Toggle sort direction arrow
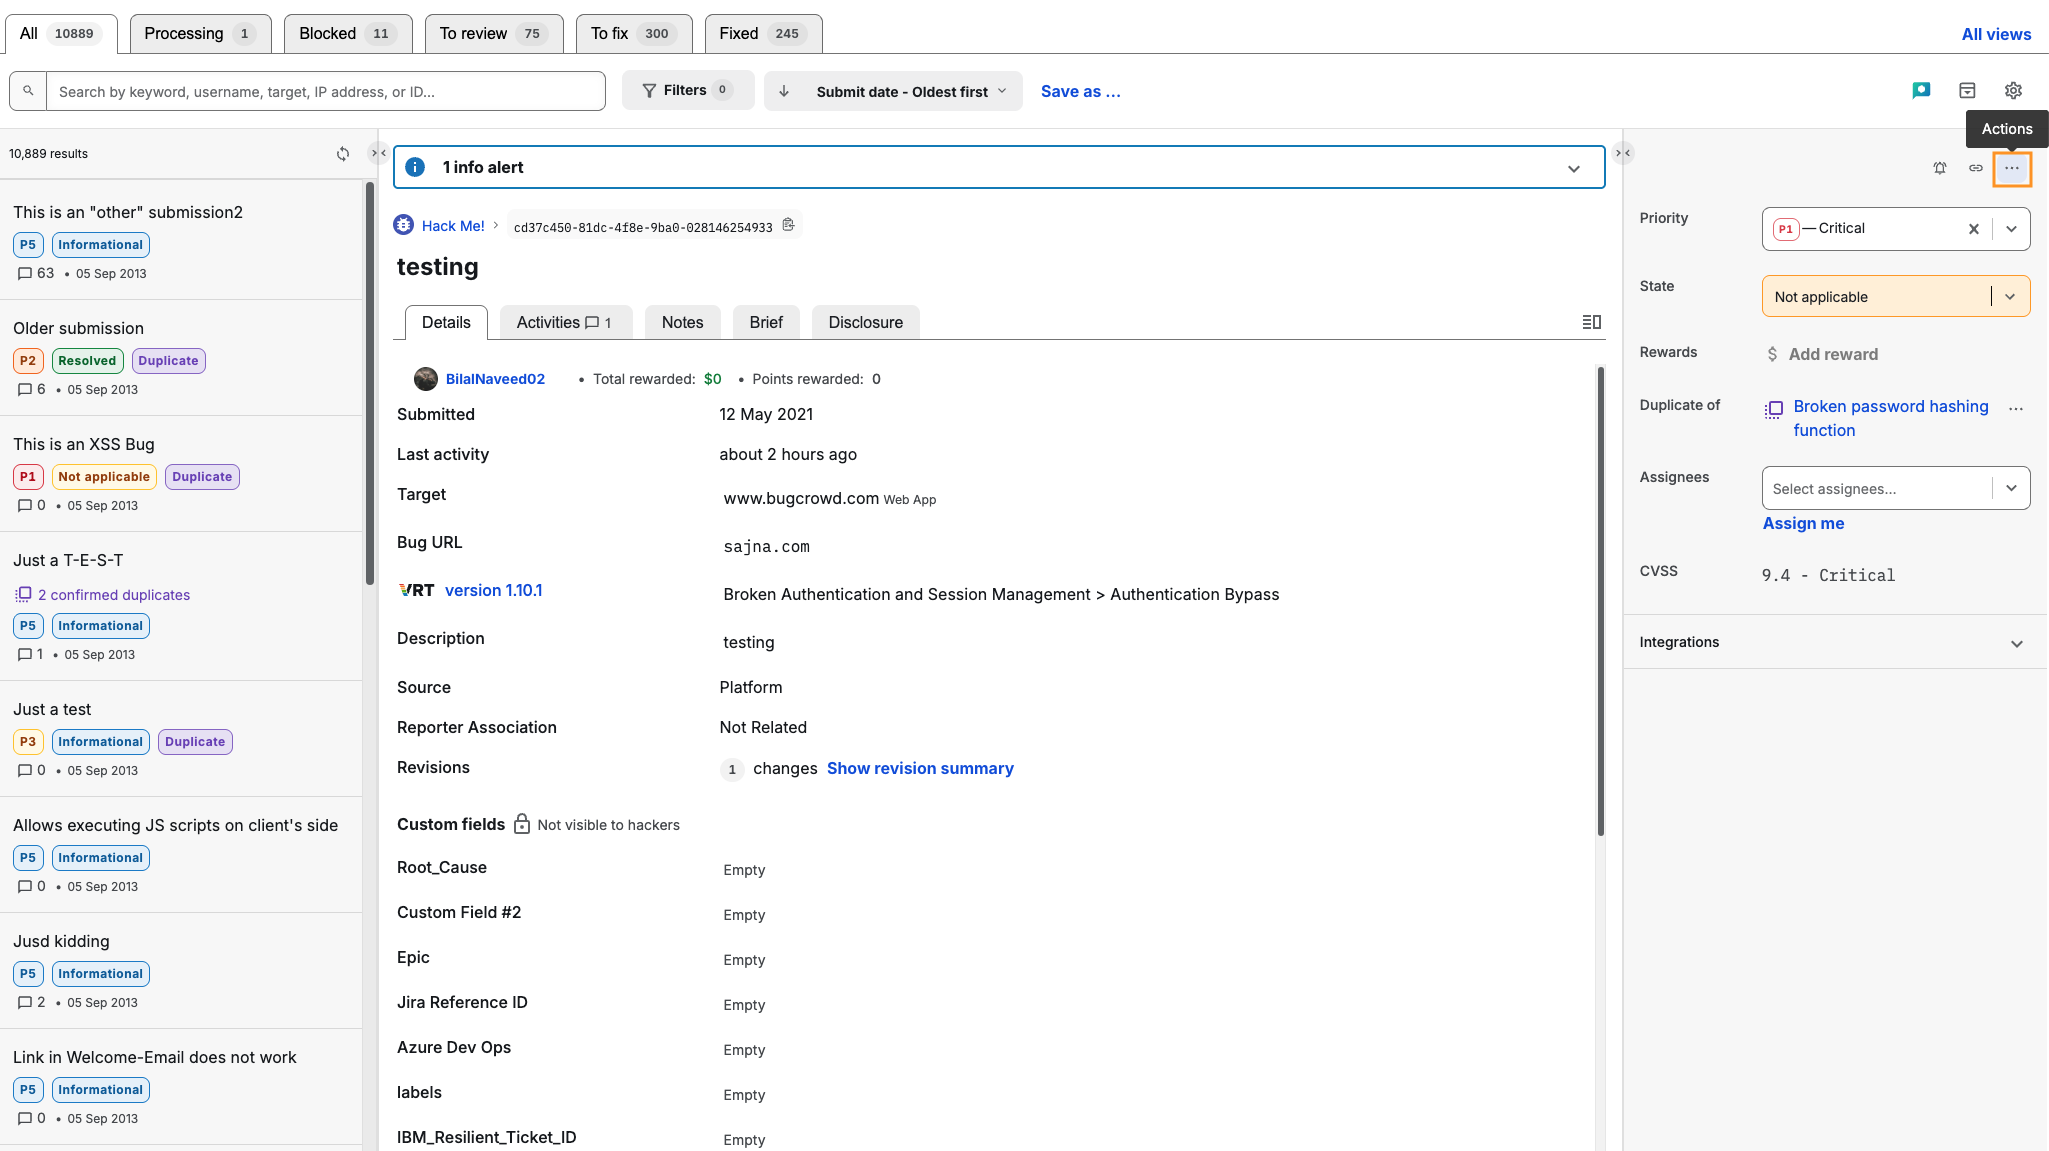This screenshot has width=2049, height=1151. click(784, 91)
